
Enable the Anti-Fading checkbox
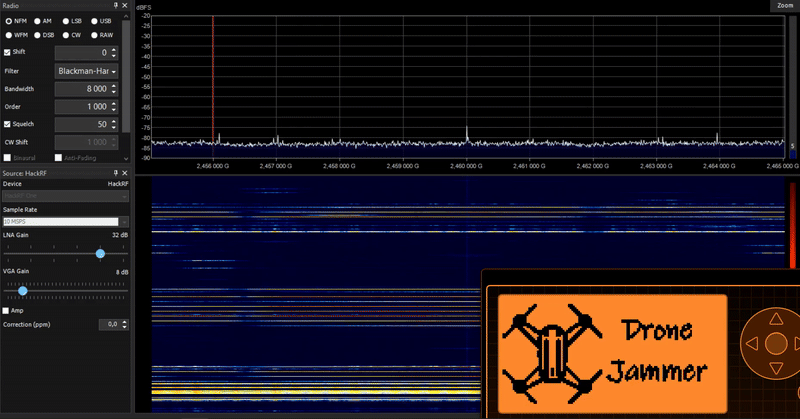(58, 158)
